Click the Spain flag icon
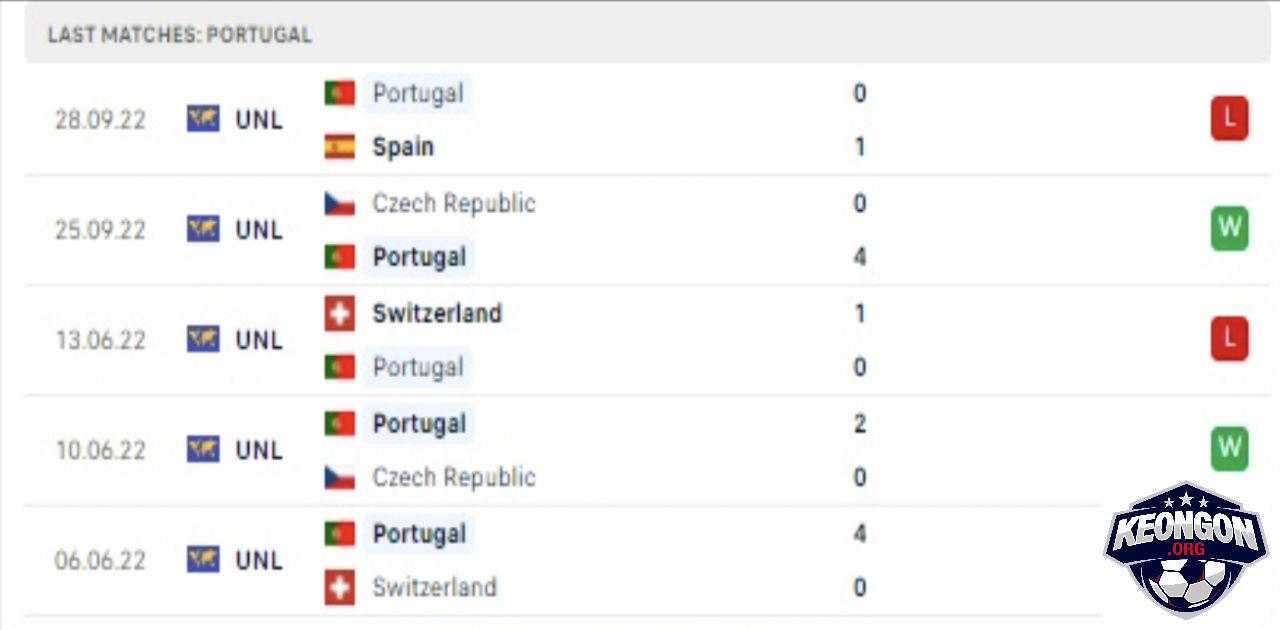The height and width of the screenshot is (630, 1280). click(x=340, y=147)
